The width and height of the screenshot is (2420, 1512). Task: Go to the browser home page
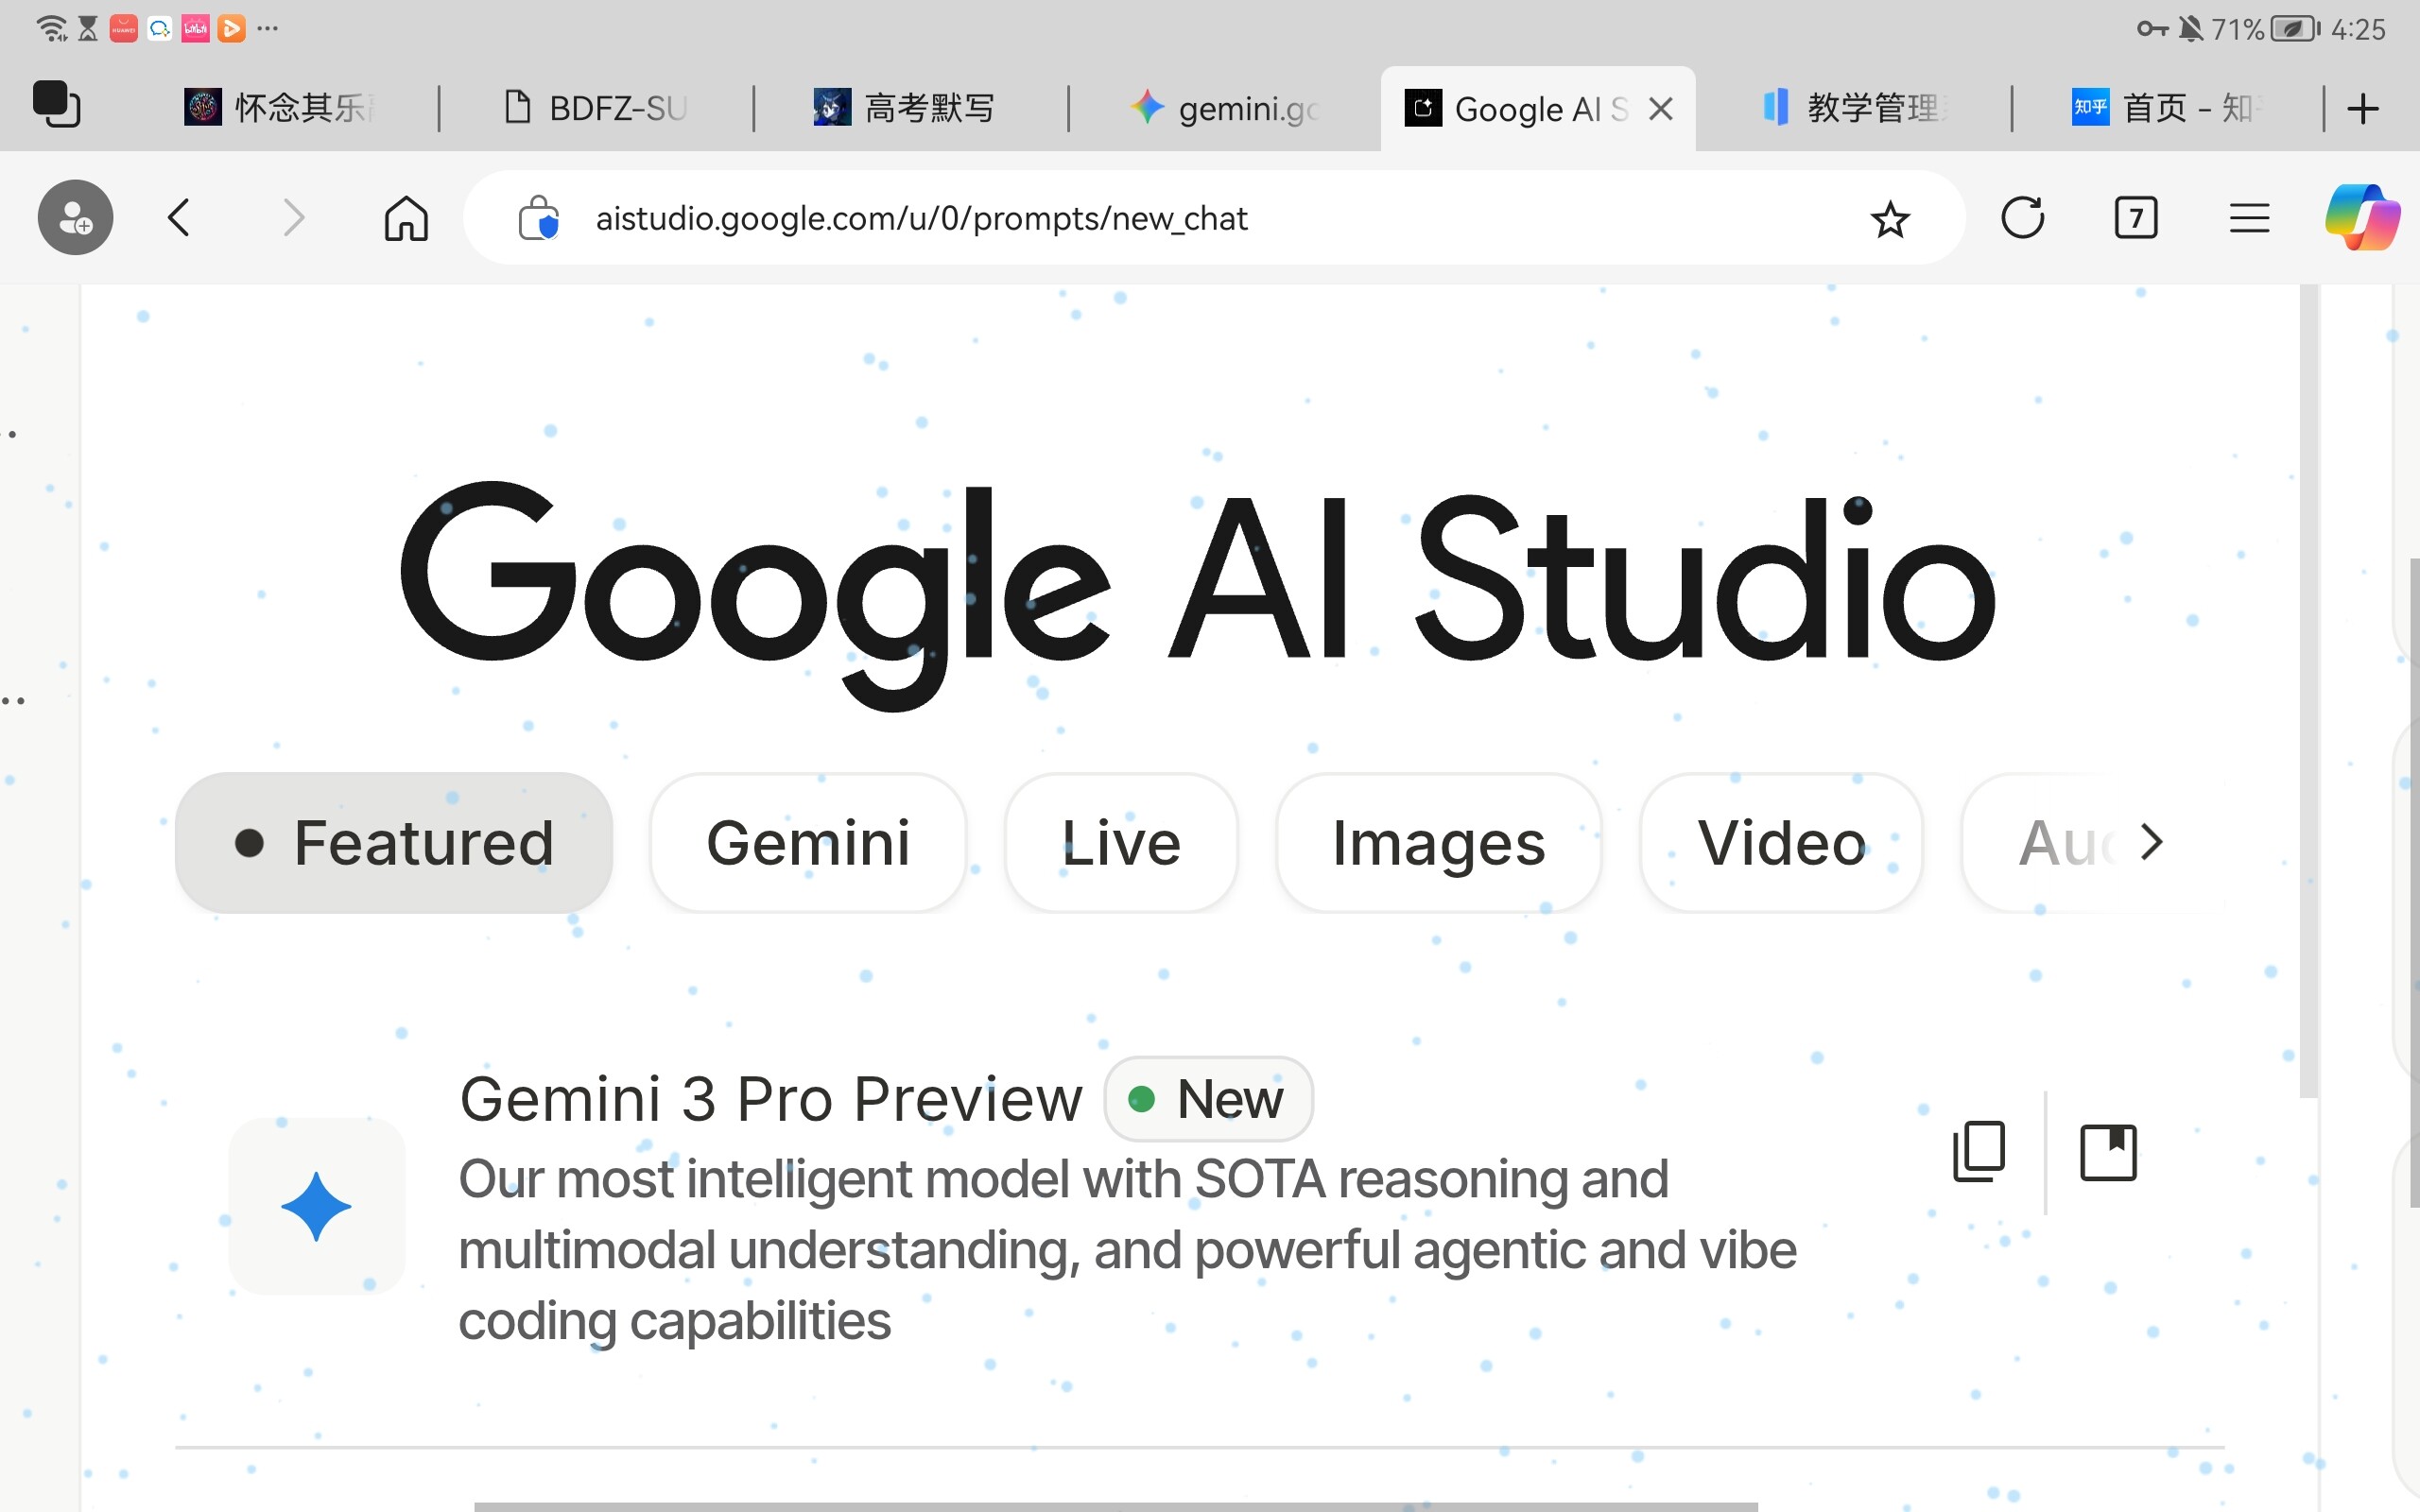point(406,217)
